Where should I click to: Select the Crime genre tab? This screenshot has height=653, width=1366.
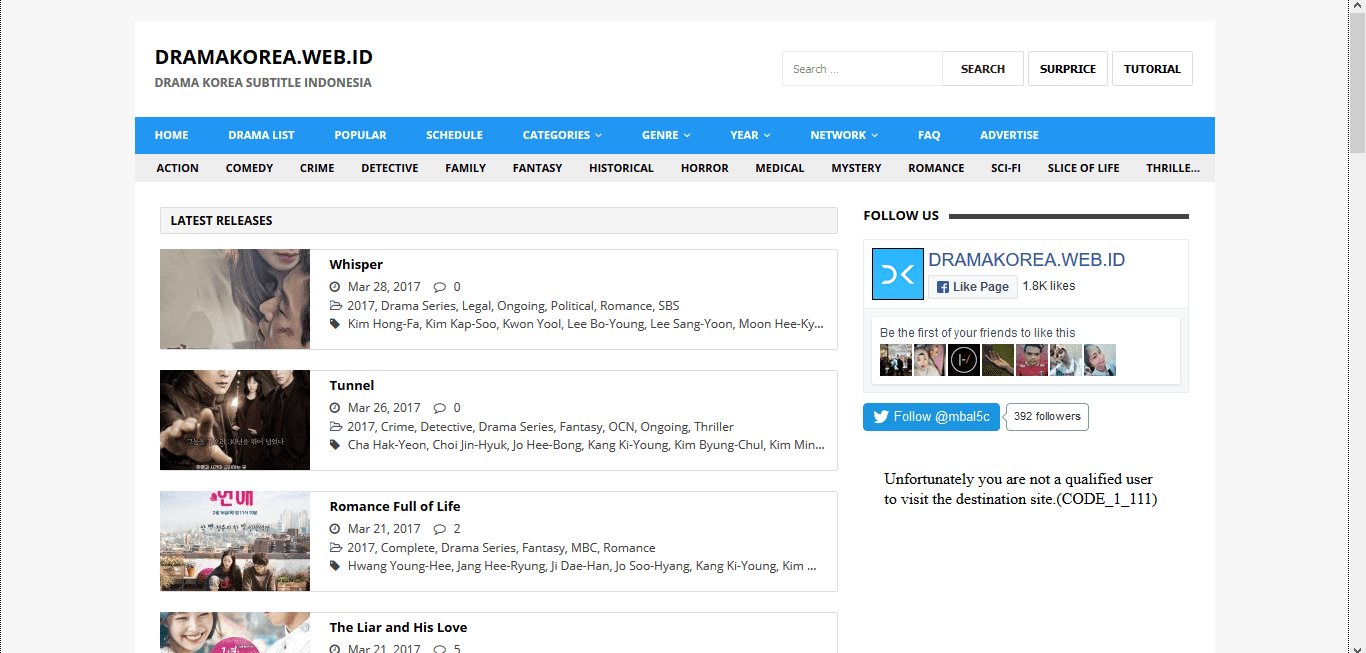tap(317, 168)
